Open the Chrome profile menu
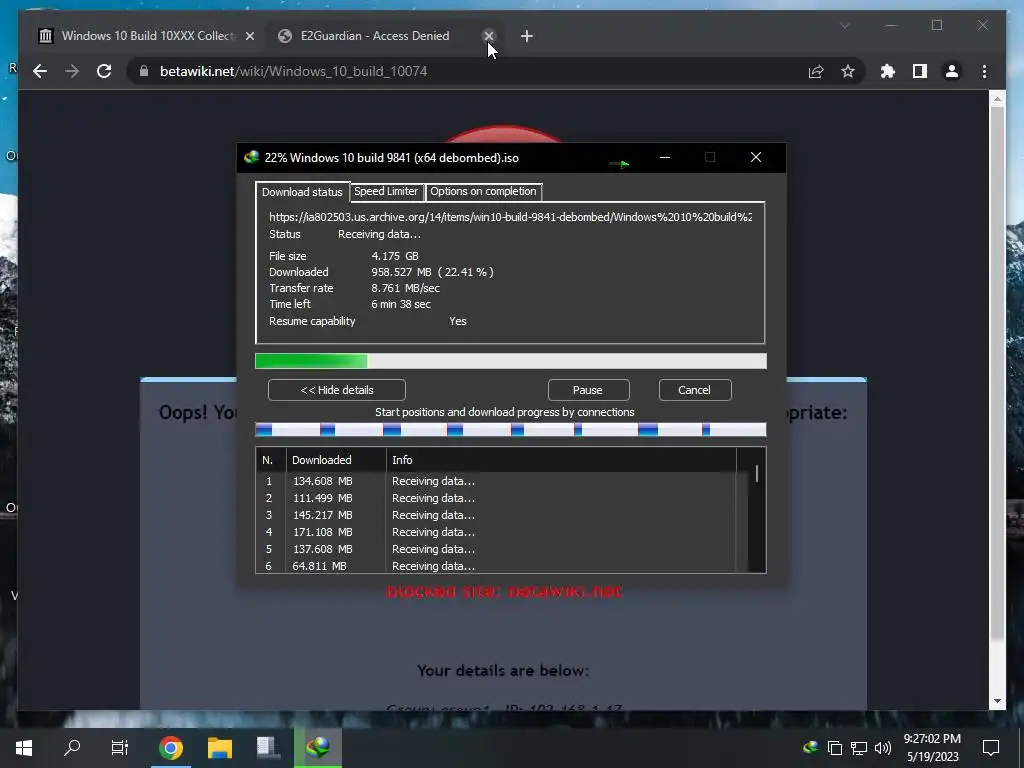 click(952, 71)
